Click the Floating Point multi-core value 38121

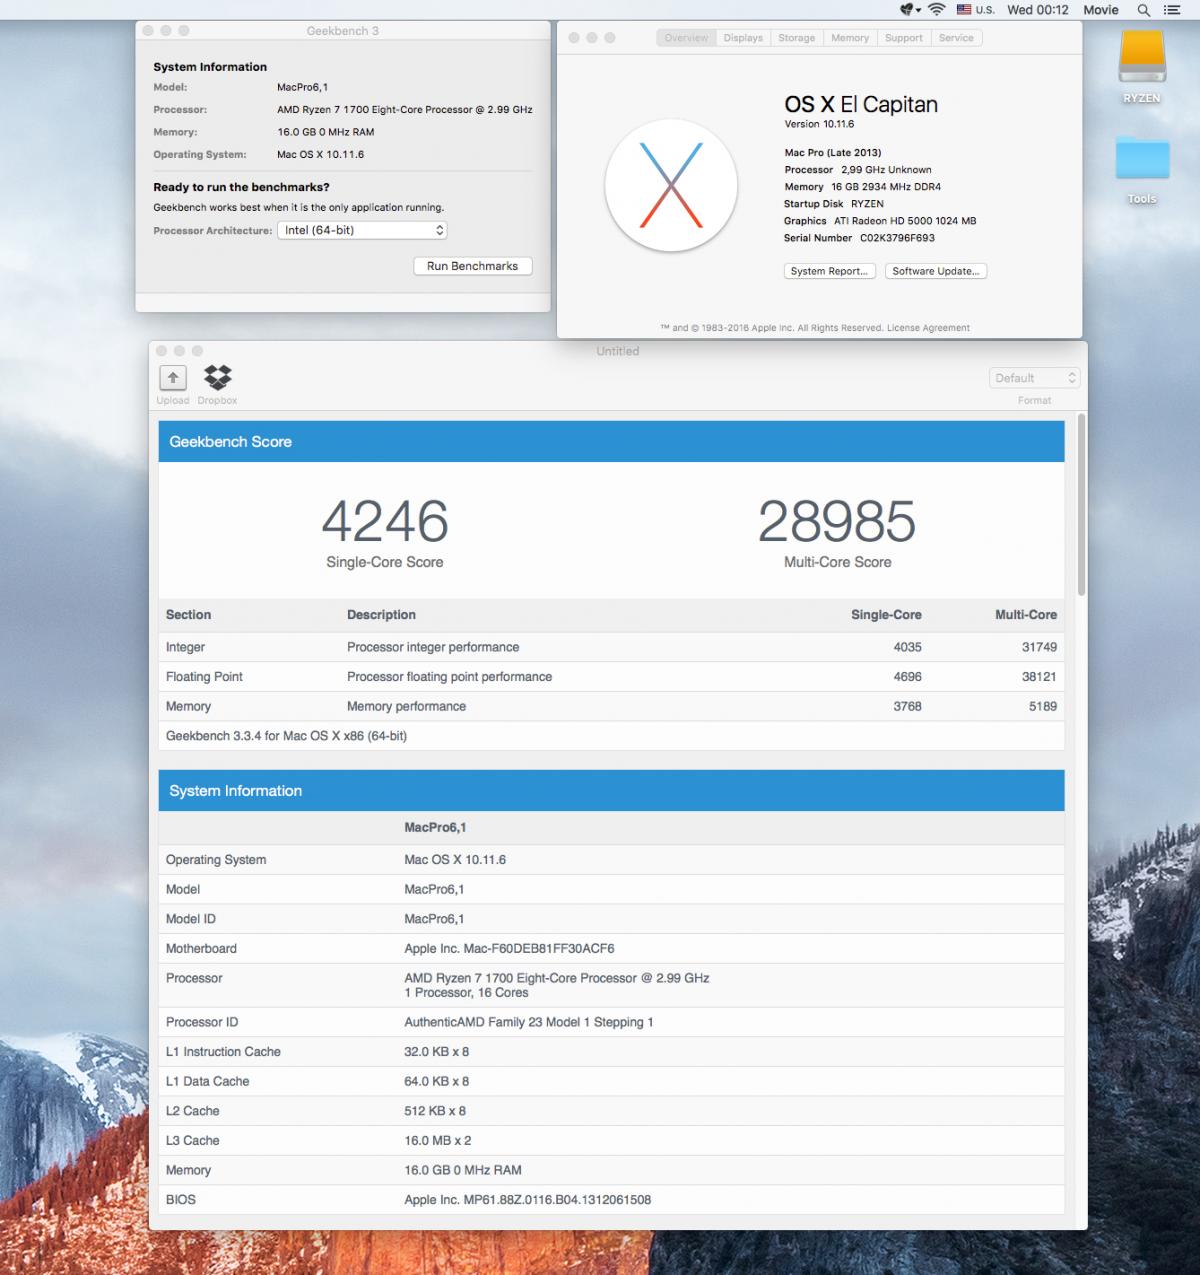pyautogui.click(x=1039, y=677)
